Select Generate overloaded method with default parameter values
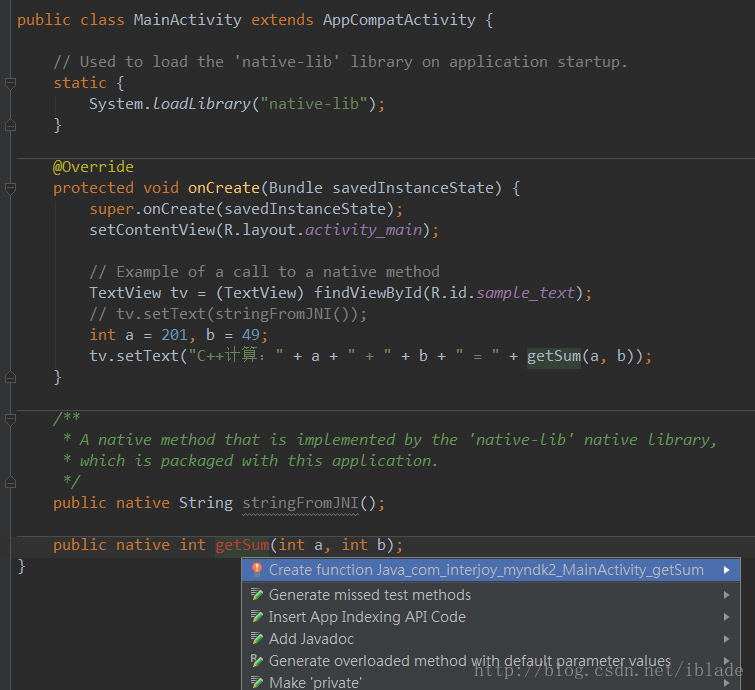 [470, 661]
